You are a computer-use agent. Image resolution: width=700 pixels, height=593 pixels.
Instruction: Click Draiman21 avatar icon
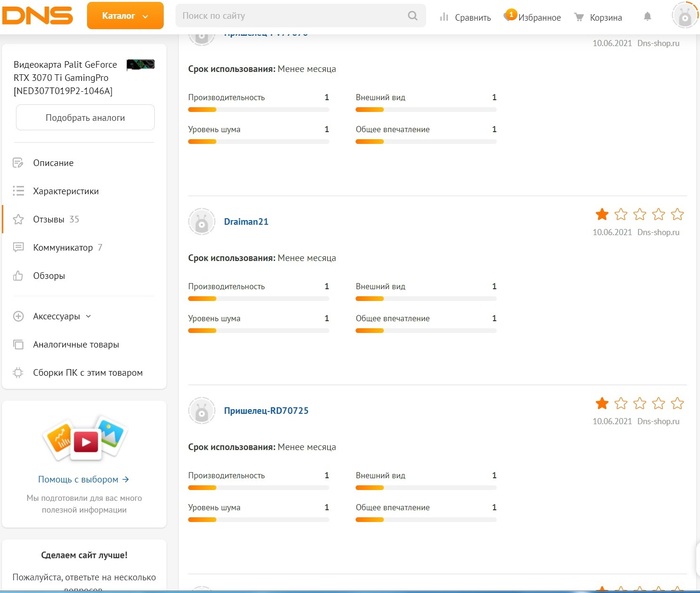click(202, 221)
